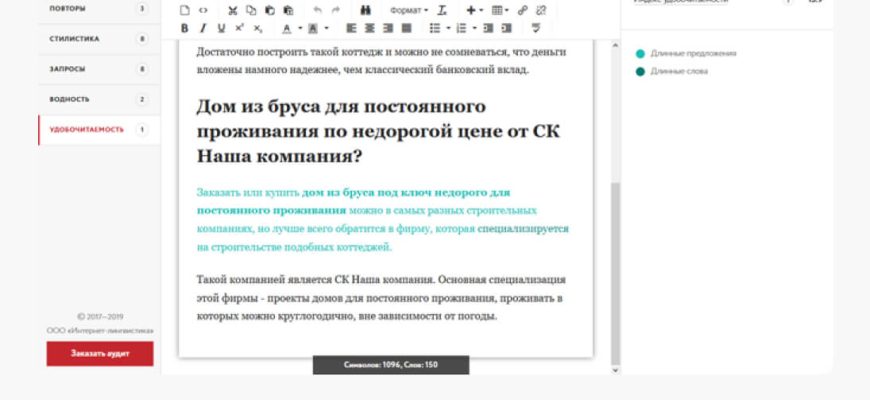This screenshot has height=400, width=870.
Task: Click the Underline icon
Action: click(x=221, y=28)
